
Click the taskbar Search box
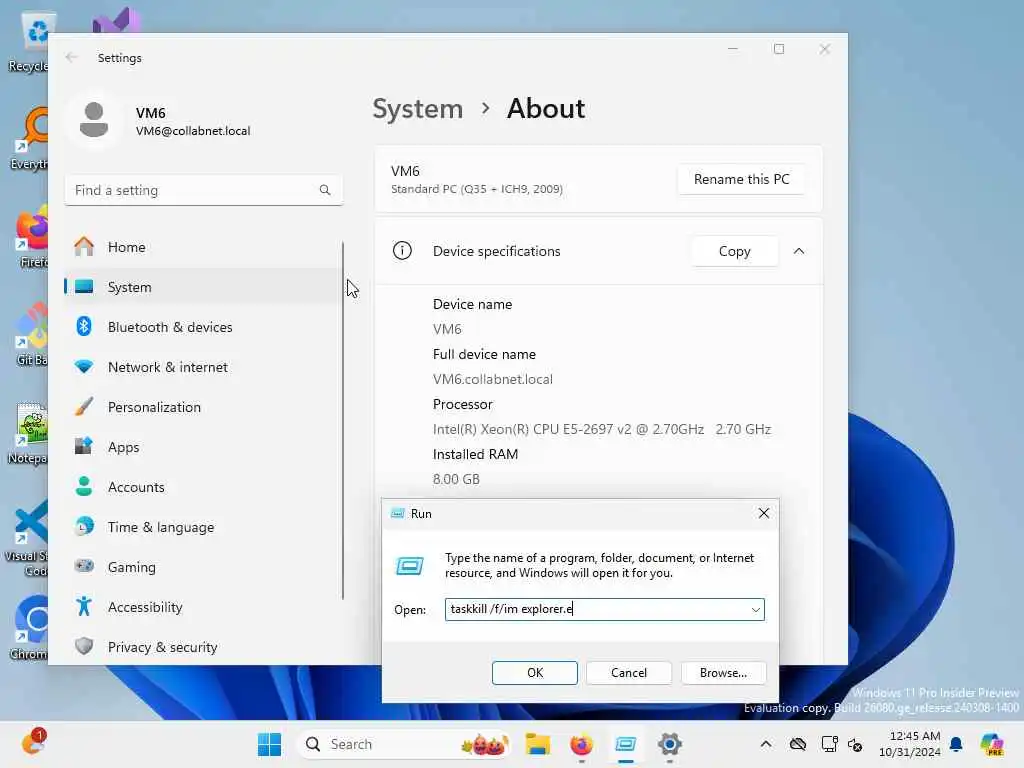(404, 744)
